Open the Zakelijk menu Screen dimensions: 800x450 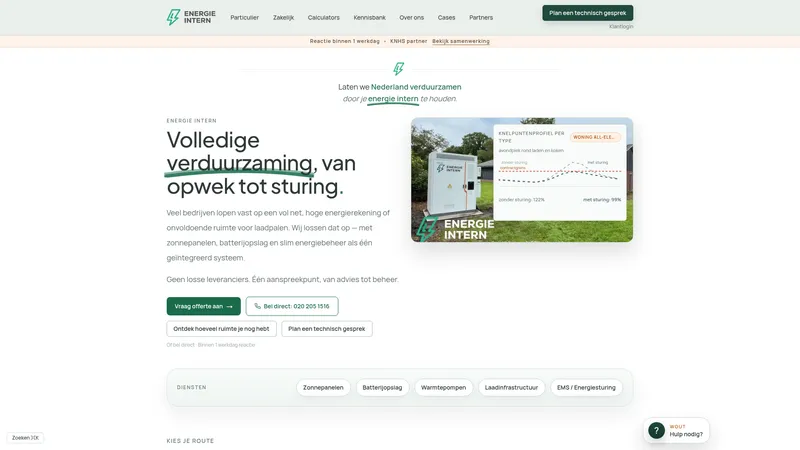pyautogui.click(x=283, y=17)
